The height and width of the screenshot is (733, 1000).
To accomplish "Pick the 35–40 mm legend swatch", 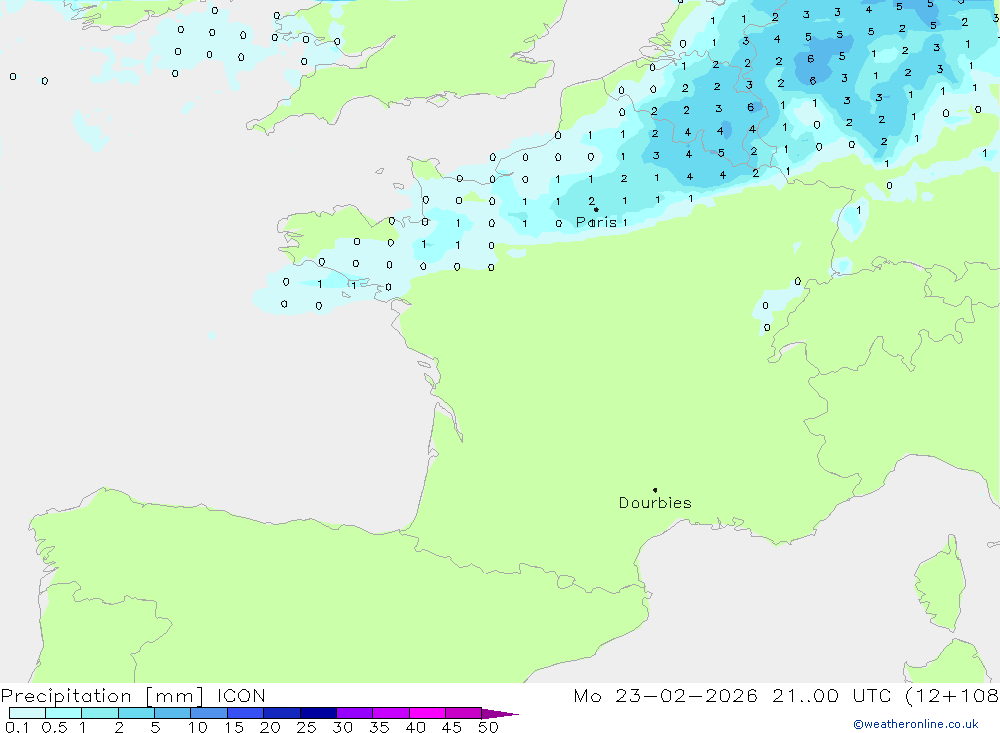I will pos(390,713).
